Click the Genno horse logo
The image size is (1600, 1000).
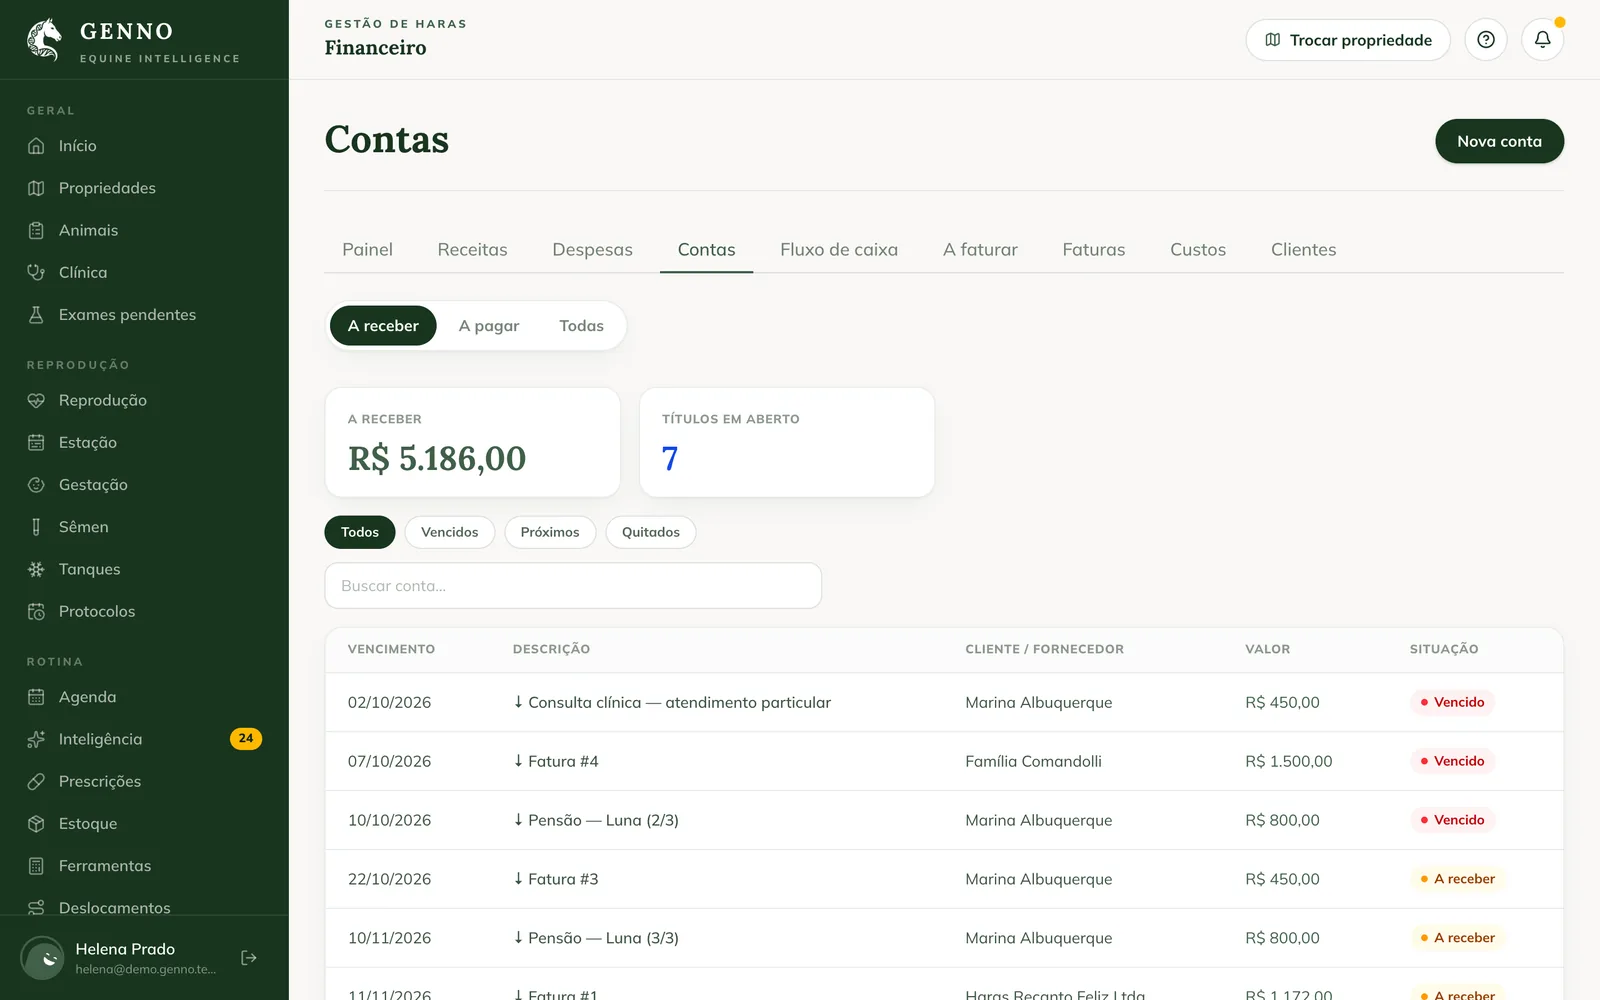click(x=44, y=40)
